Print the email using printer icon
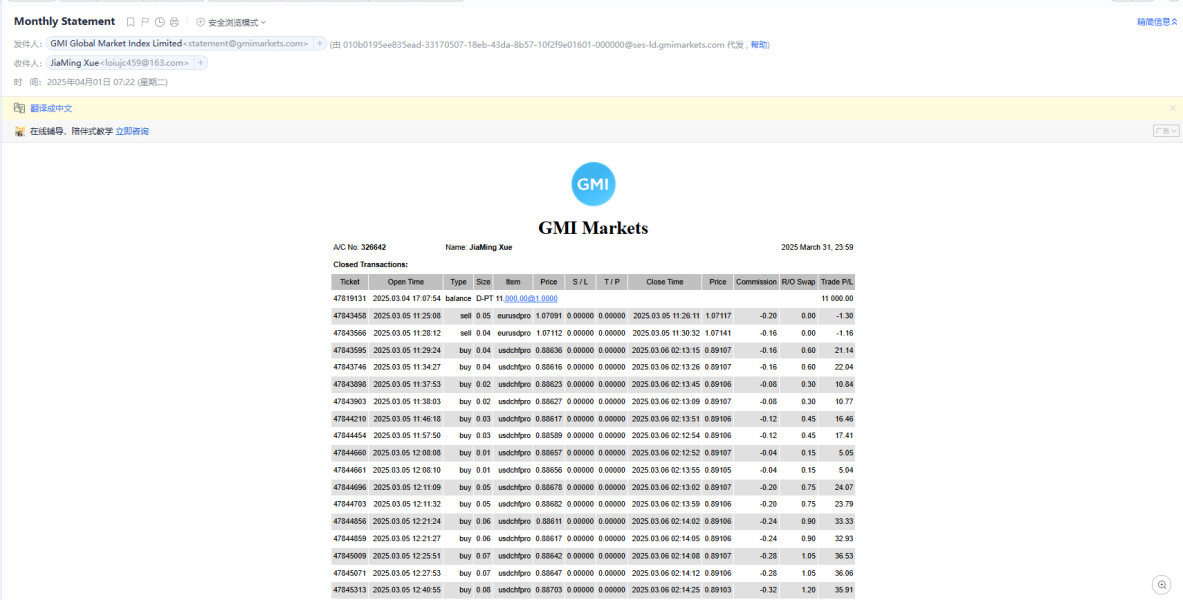Image resolution: width=1183 pixels, height=600 pixels. pos(174,22)
